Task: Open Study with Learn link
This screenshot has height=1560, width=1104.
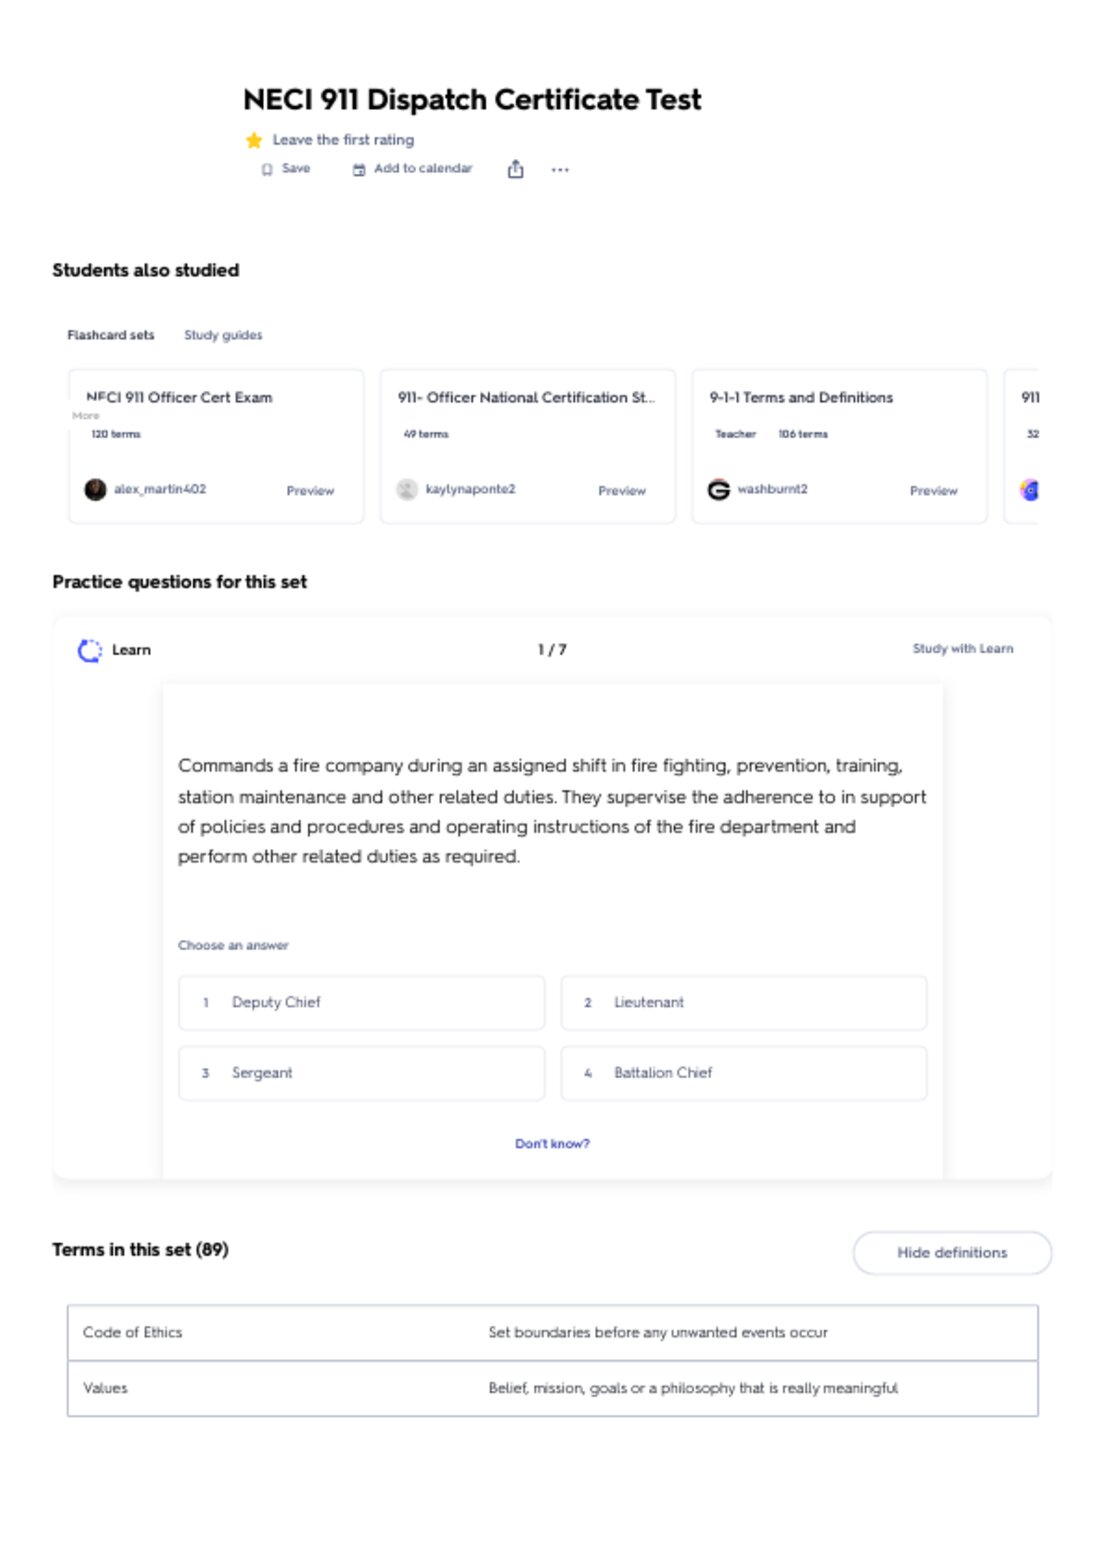Action: pos(963,649)
